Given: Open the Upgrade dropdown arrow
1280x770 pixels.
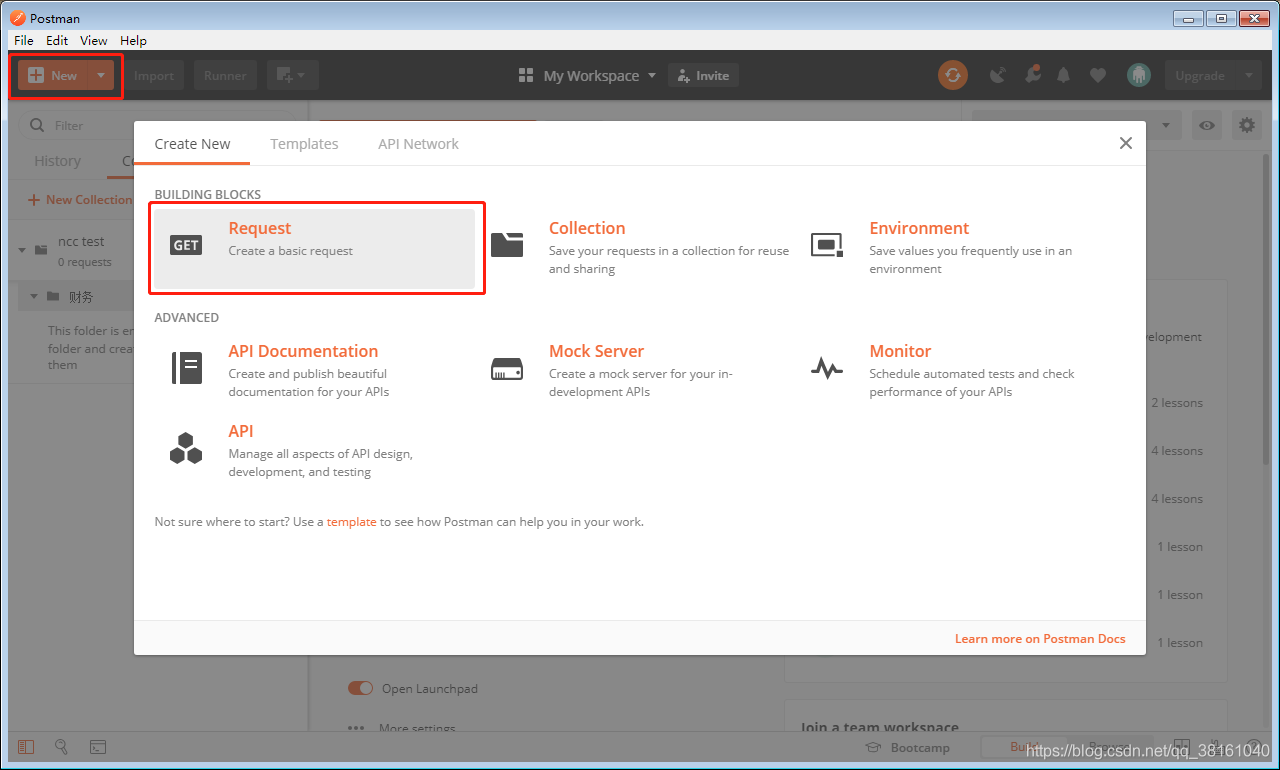Looking at the screenshot, I should (1248, 75).
